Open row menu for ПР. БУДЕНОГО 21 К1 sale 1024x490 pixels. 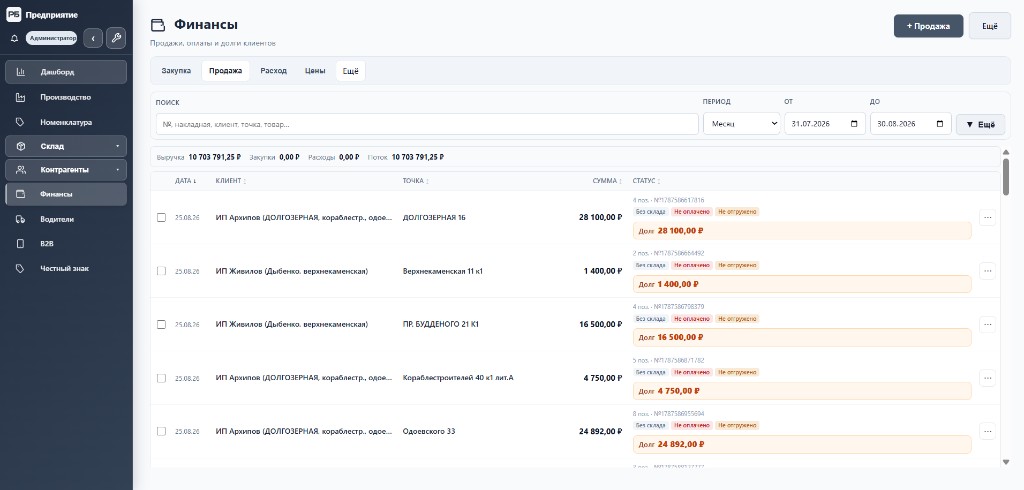click(987, 325)
